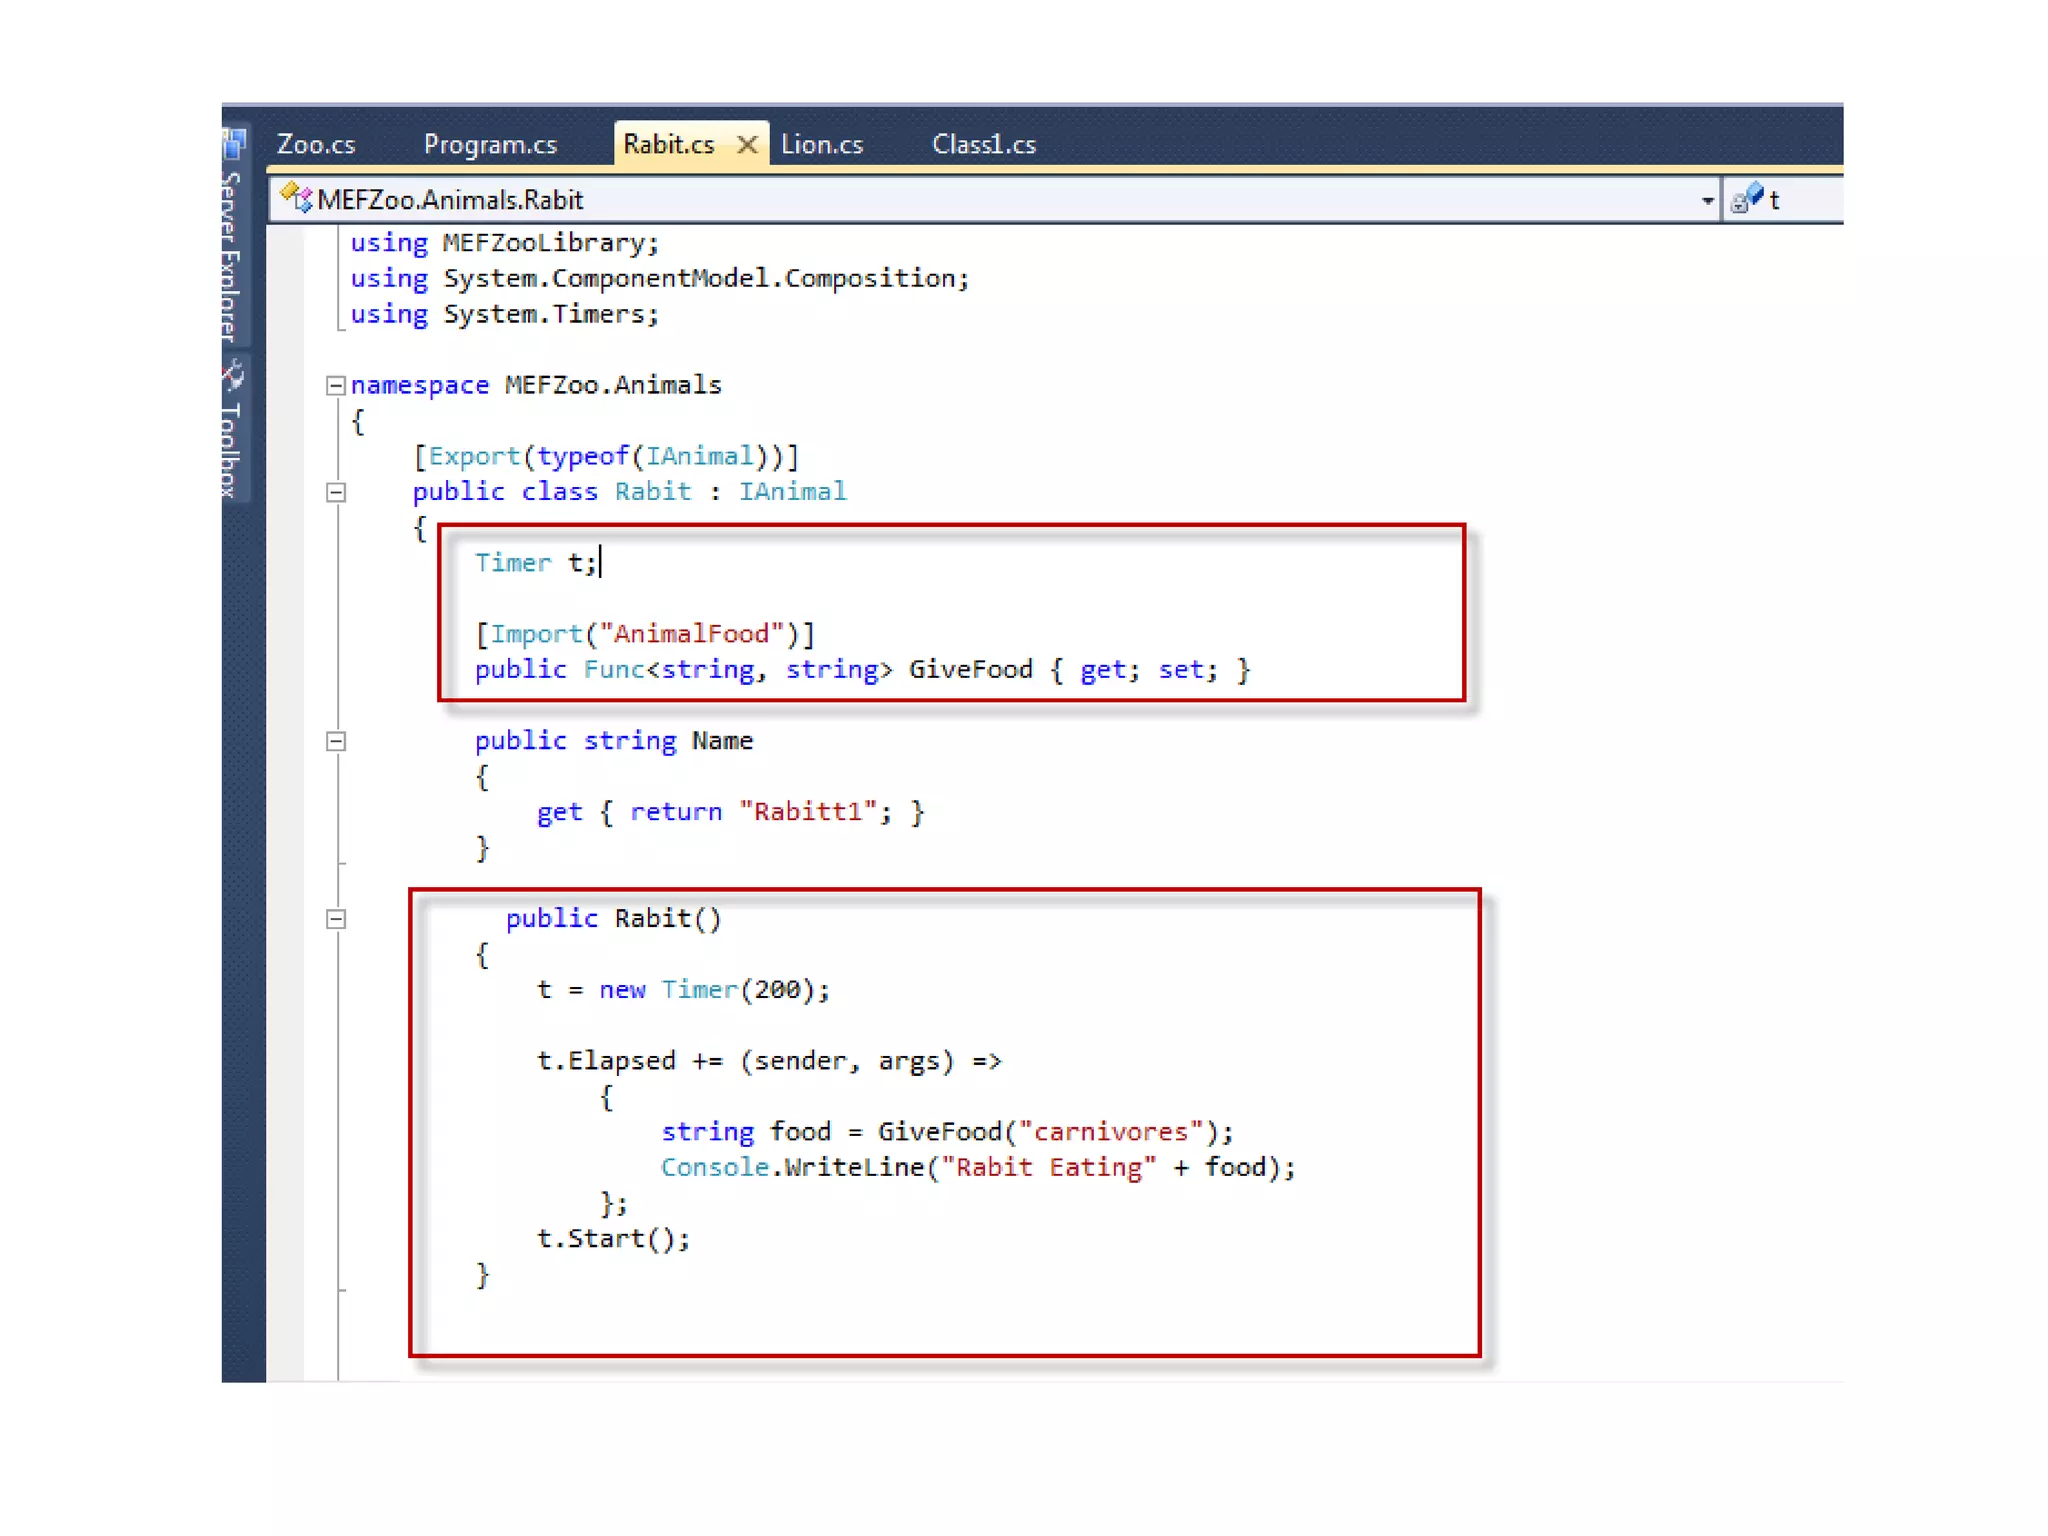Click the member field icon beside t
This screenshot has width=2048, height=1536.
1746,198
